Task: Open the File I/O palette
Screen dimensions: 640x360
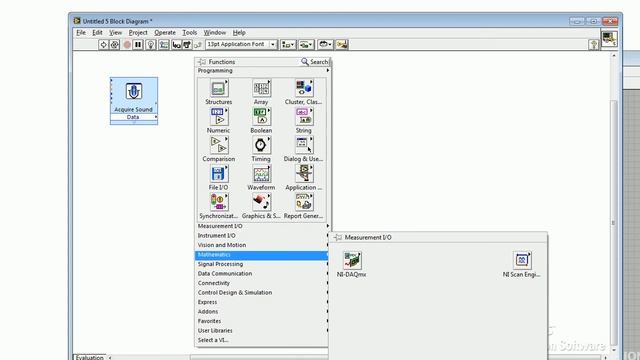Action: (218, 178)
